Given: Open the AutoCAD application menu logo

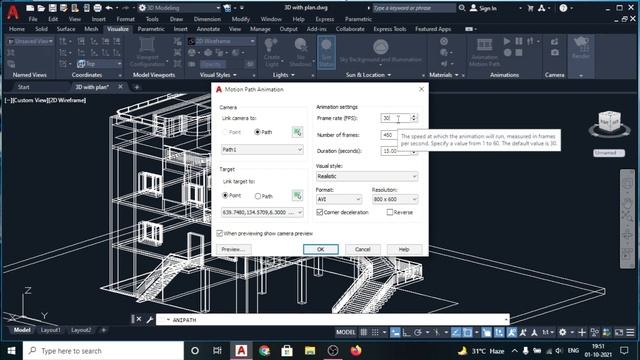Looking at the screenshot, I should pyautogui.click(x=13, y=11).
